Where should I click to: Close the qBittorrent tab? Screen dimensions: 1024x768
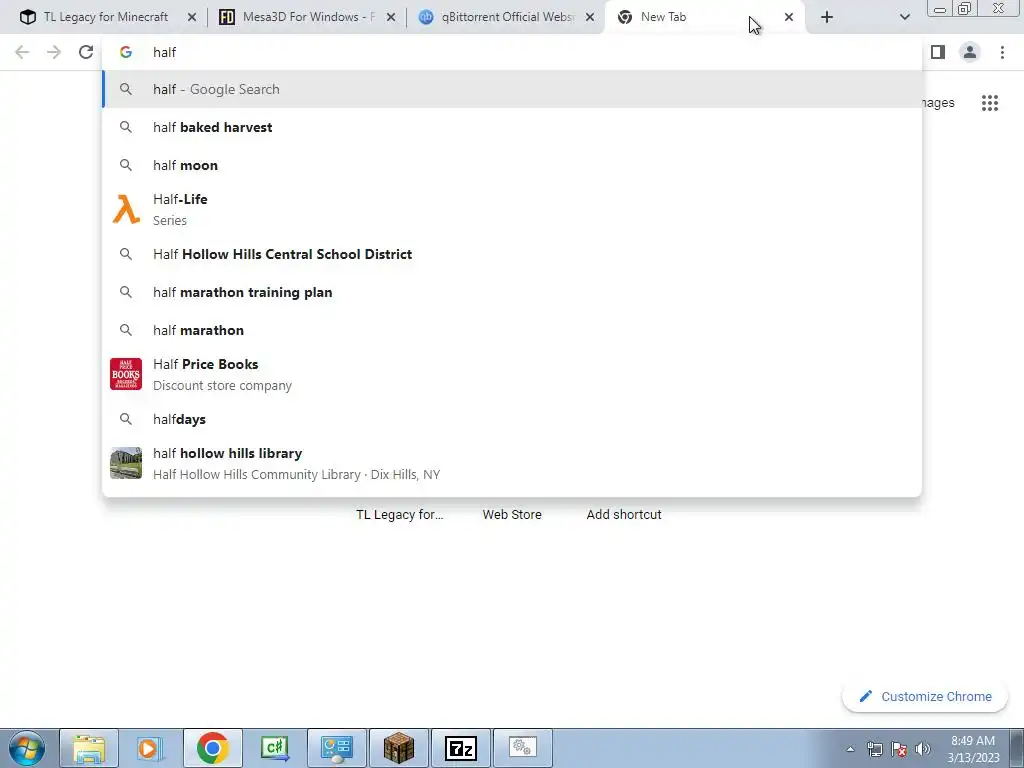click(590, 18)
